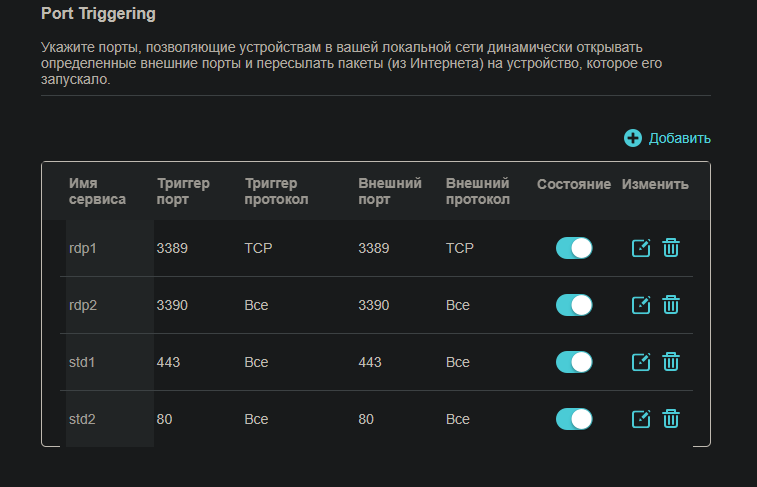Image resolution: width=757 pixels, height=487 pixels.
Task: Delete the rdp1 entry with trash icon
Action: pyautogui.click(x=671, y=248)
